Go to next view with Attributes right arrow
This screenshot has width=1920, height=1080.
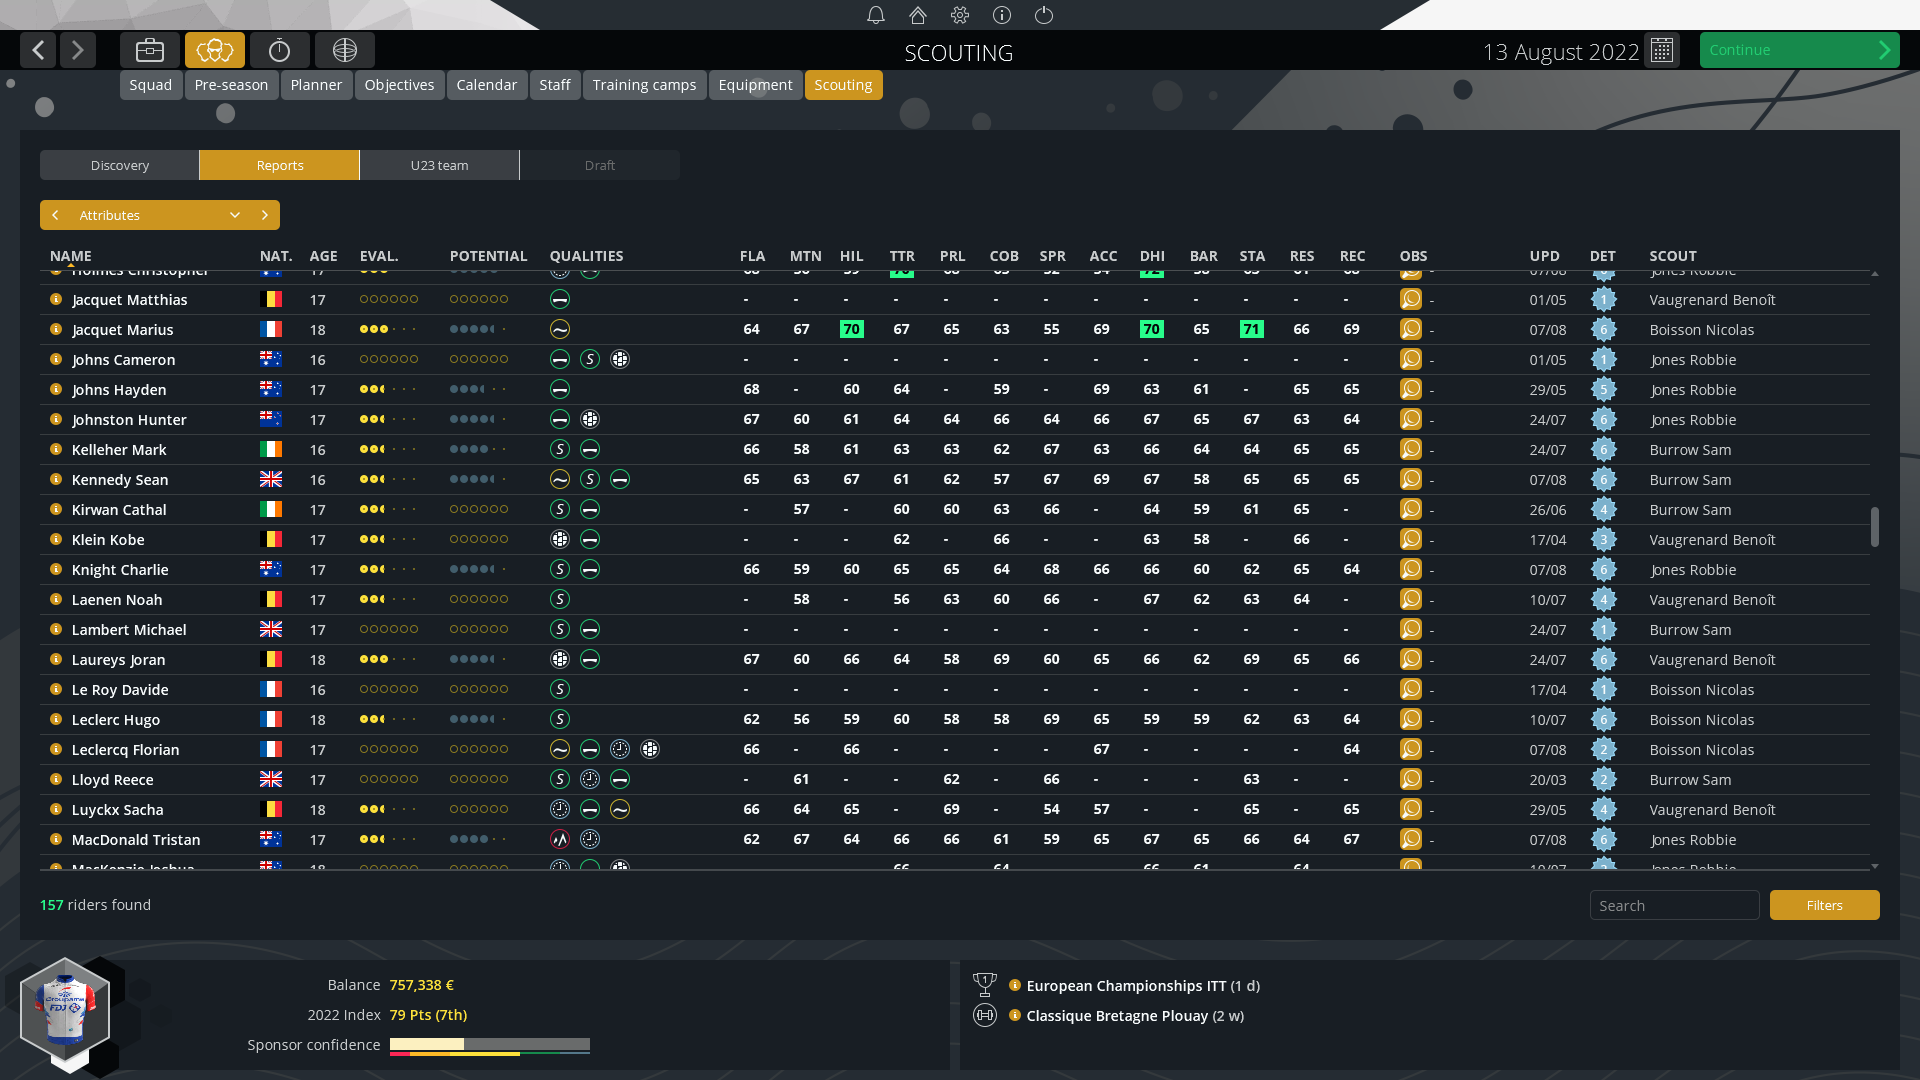[265, 215]
